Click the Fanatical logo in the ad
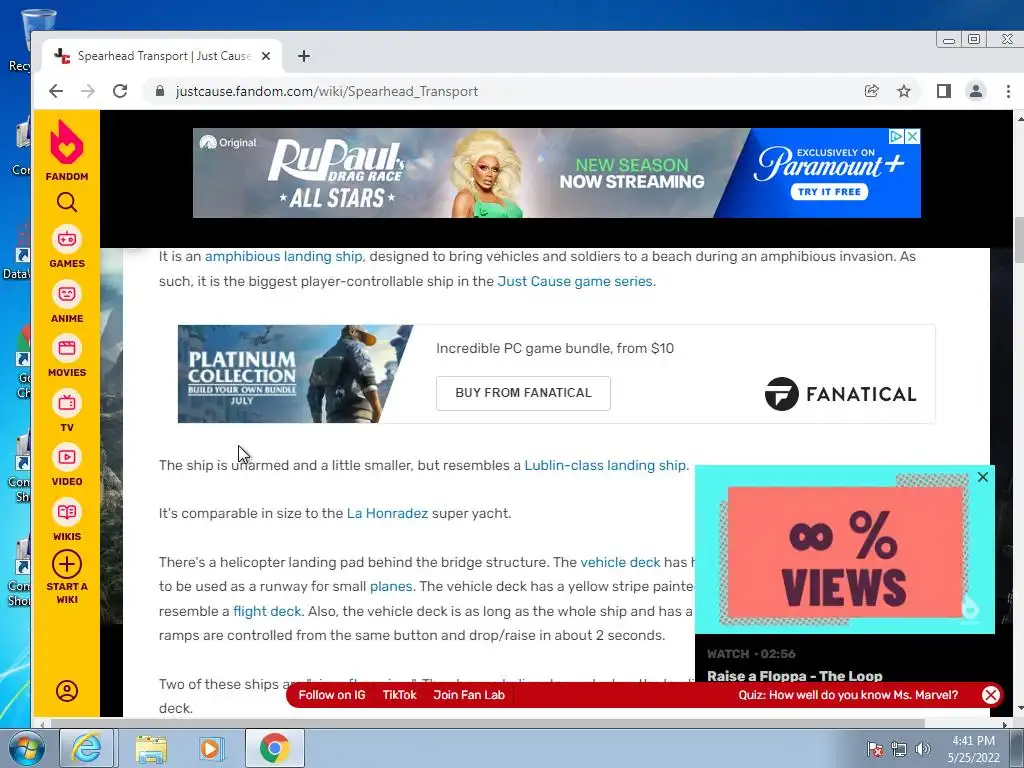This screenshot has height=768, width=1024. pos(840,394)
